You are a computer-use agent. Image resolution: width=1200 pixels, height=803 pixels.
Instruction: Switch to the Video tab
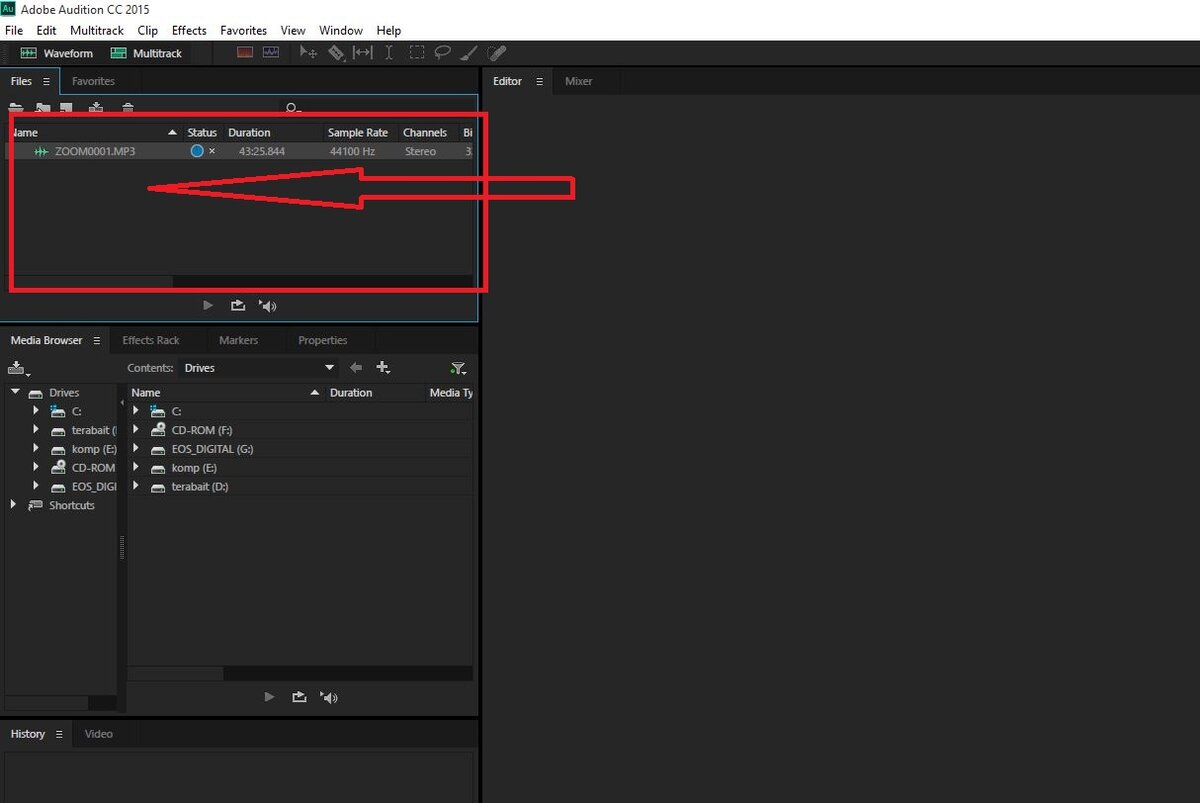coord(99,734)
